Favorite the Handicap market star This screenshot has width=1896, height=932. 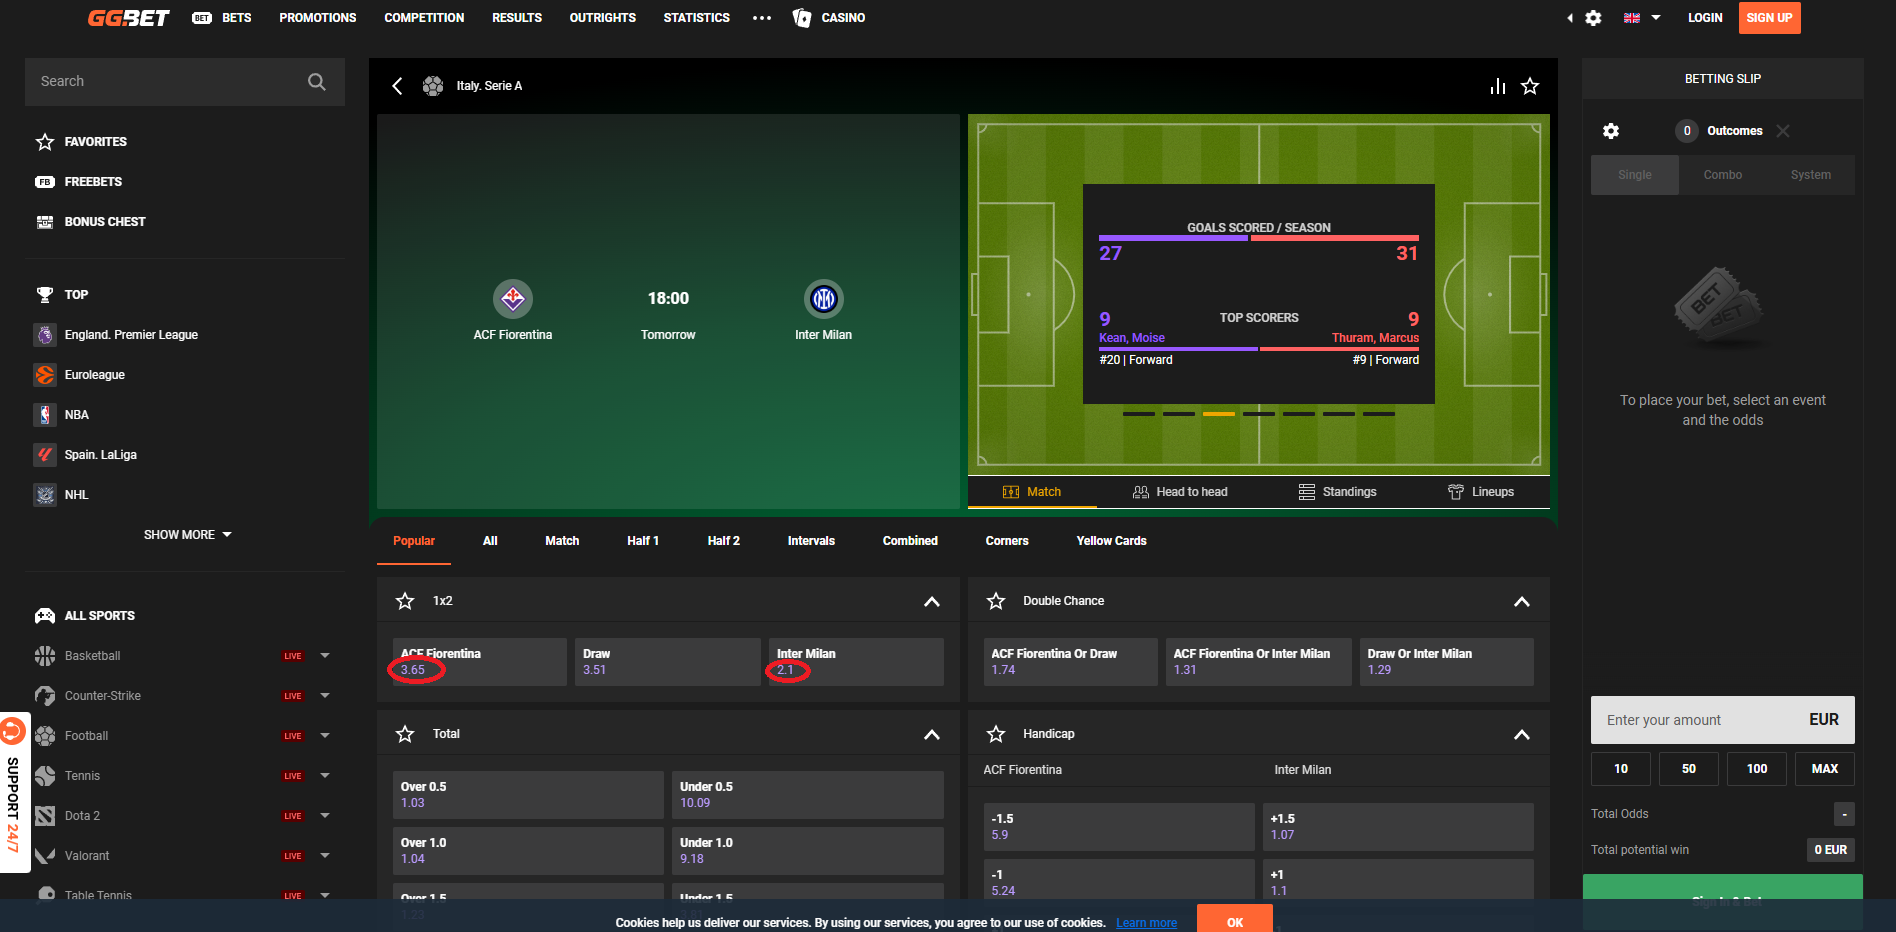point(996,734)
